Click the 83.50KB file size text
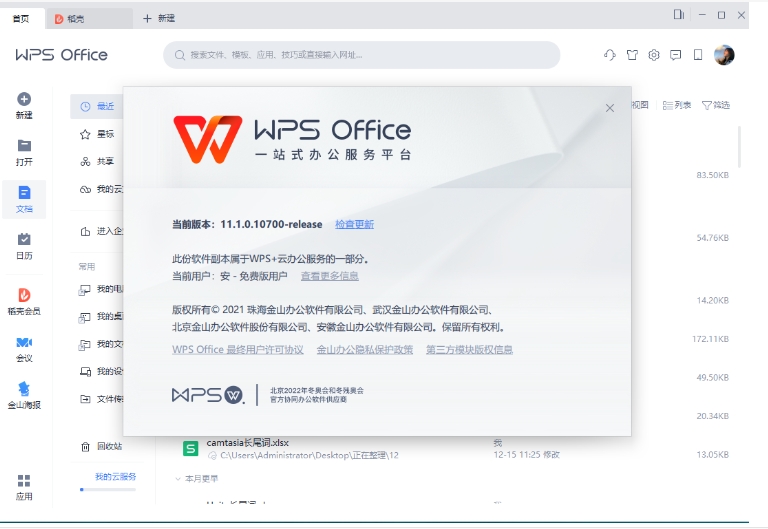Image resolution: width=768 pixels, height=529 pixels. click(x=713, y=175)
